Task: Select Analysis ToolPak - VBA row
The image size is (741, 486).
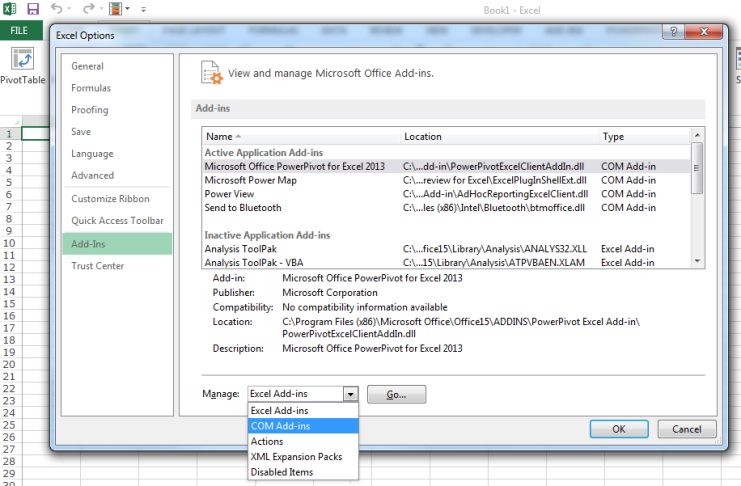Action: pos(446,262)
